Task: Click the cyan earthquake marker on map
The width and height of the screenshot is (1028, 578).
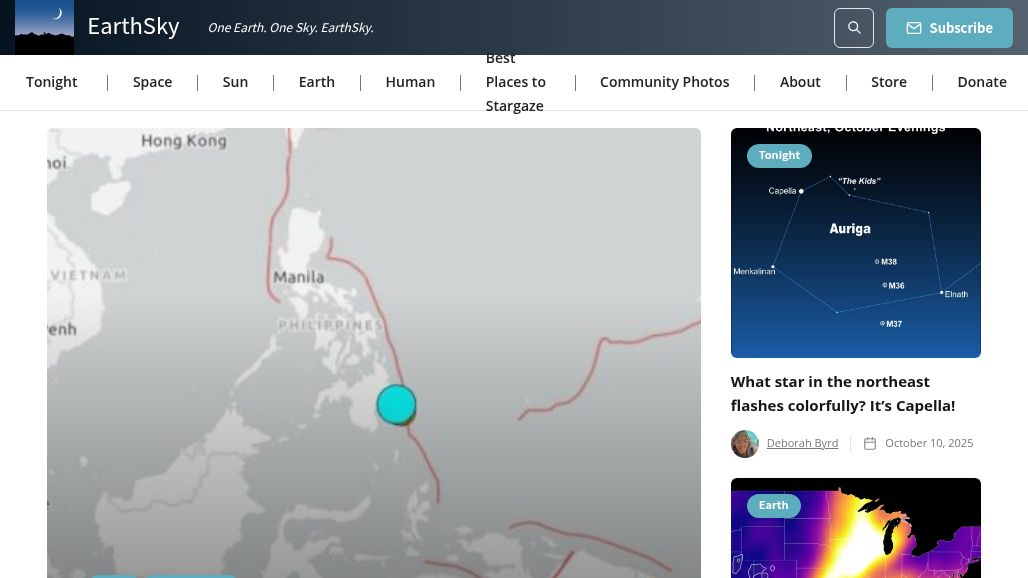Action: click(x=396, y=404)
